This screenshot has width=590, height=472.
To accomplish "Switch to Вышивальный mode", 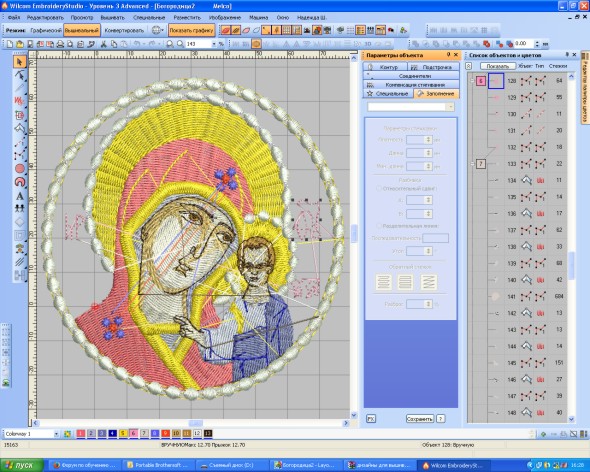I will [82, 30].
